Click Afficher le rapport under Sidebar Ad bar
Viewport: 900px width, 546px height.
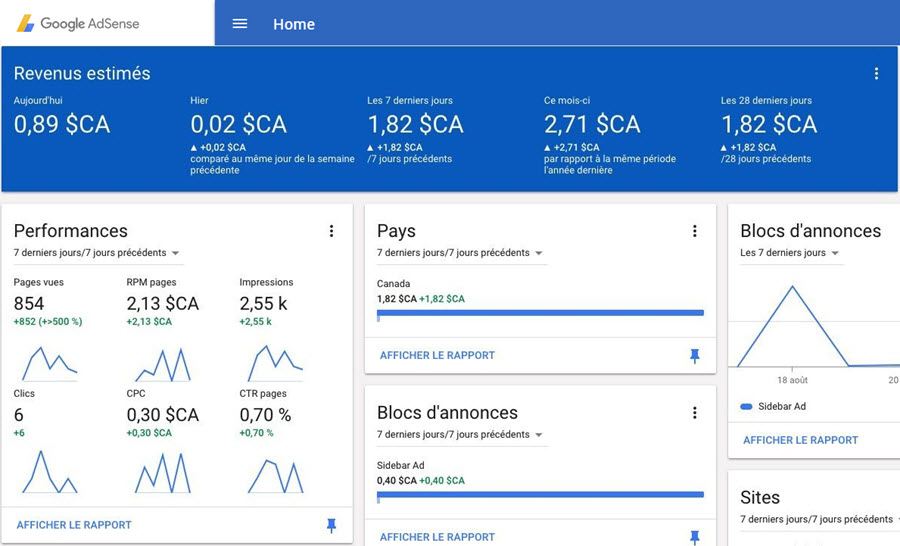tap(437, 537)
